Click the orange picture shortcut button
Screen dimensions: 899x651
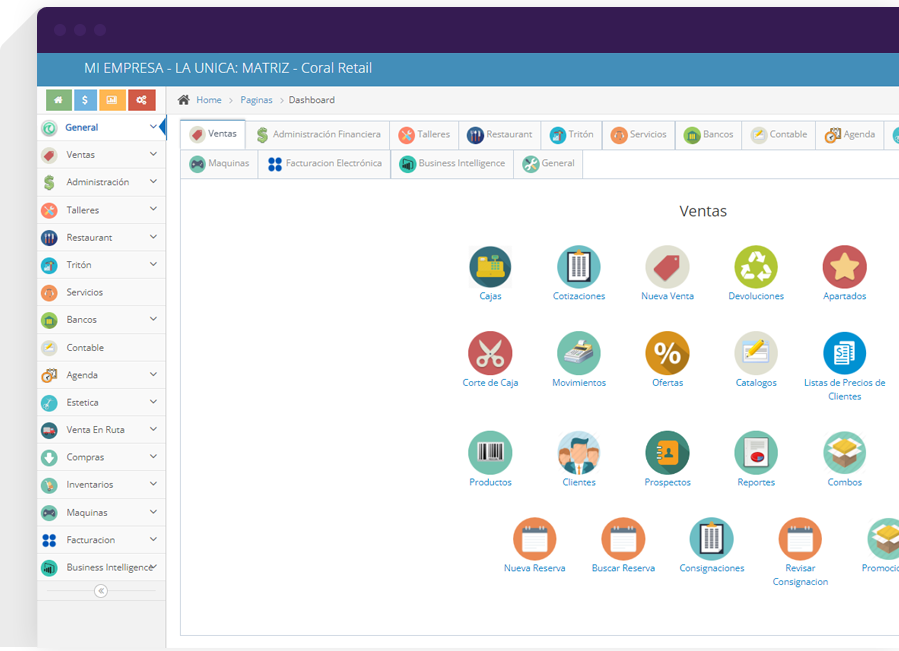(112, 100)
